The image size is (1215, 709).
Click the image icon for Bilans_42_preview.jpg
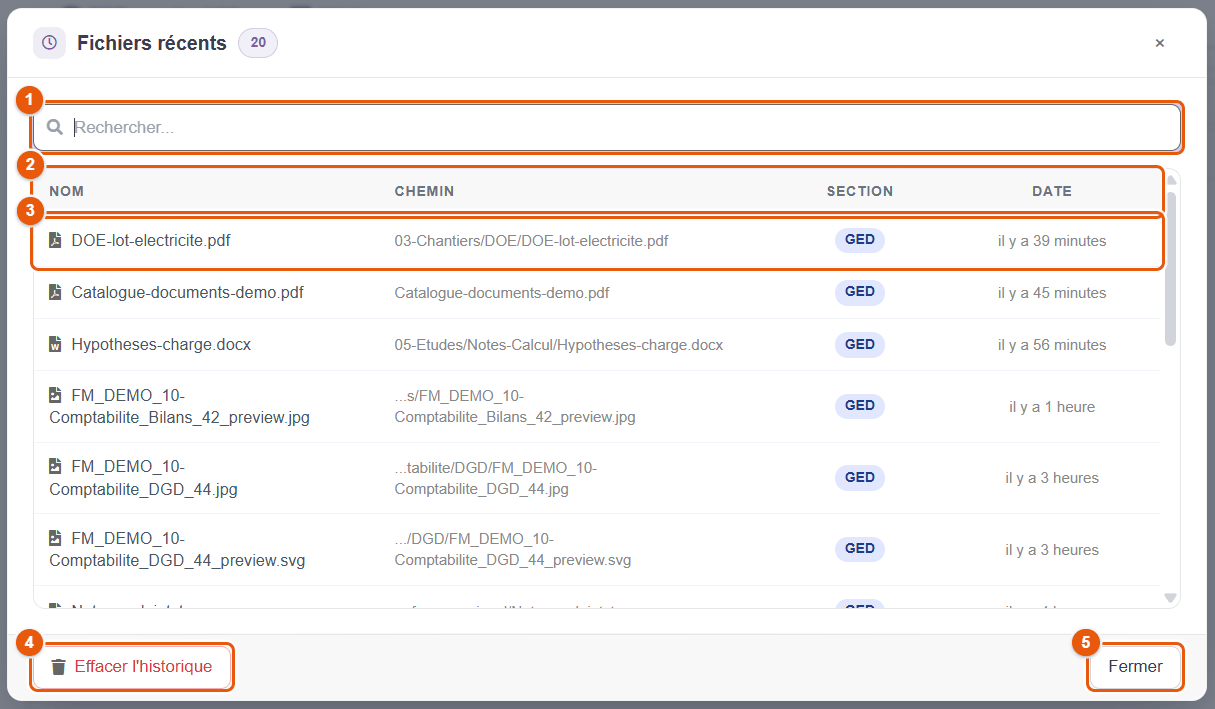pos(55,395)
